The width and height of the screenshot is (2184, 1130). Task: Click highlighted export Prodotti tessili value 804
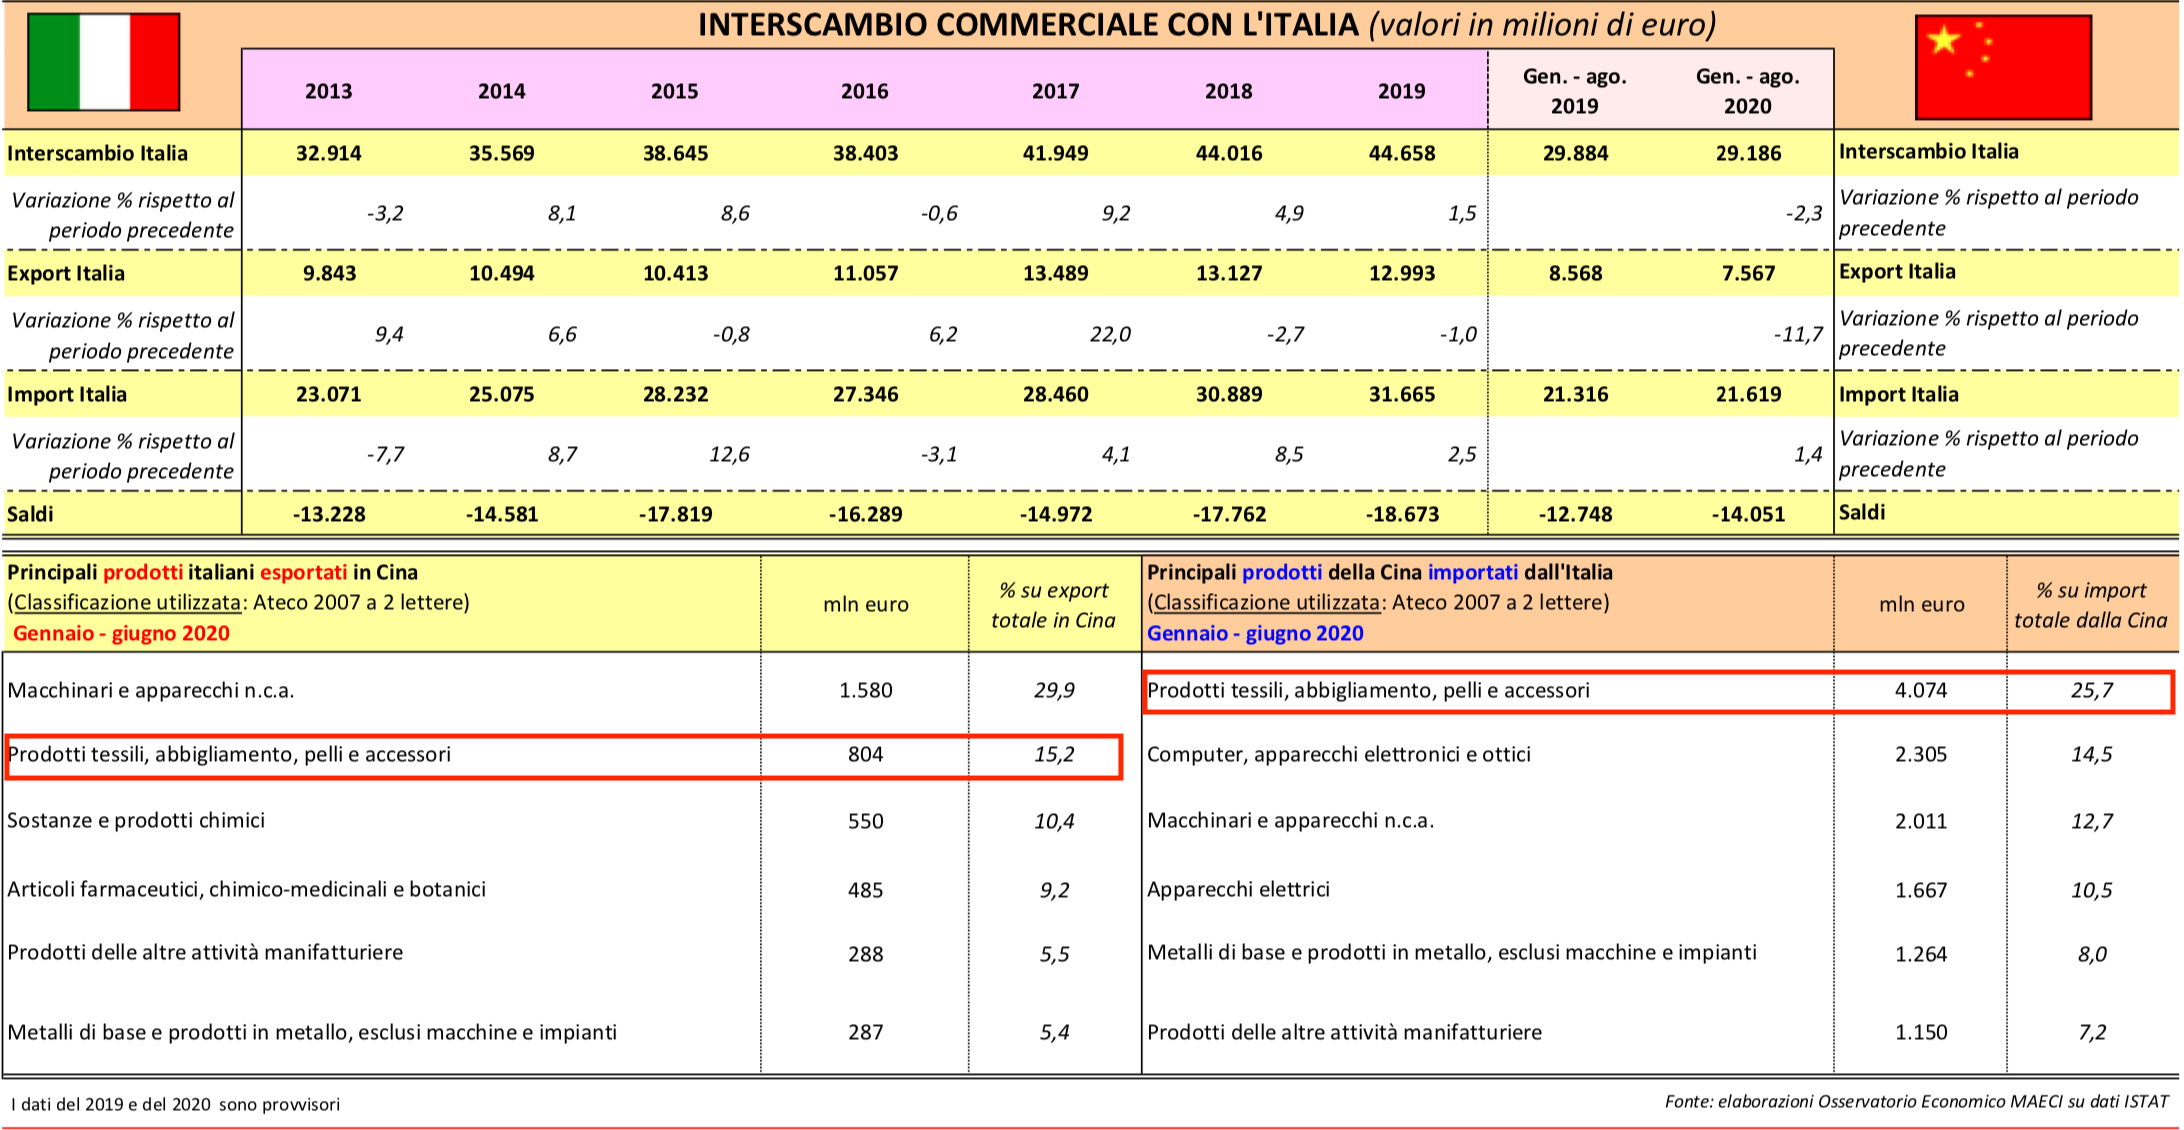click(x=865, y=754)
